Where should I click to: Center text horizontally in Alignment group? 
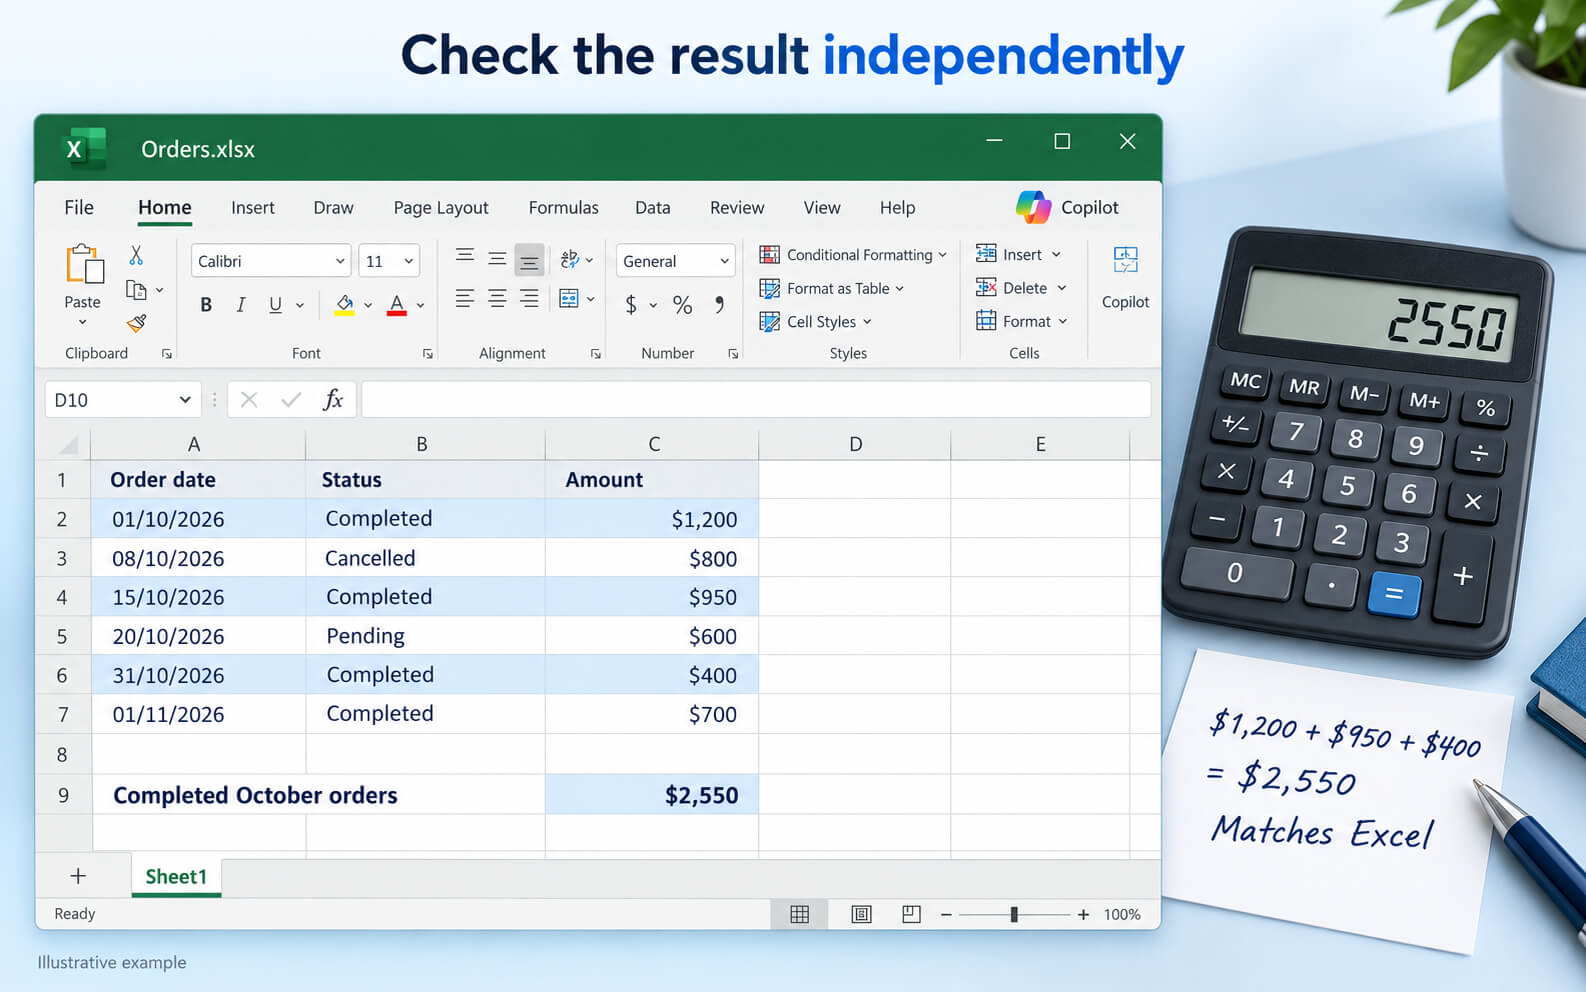point(497,299)
